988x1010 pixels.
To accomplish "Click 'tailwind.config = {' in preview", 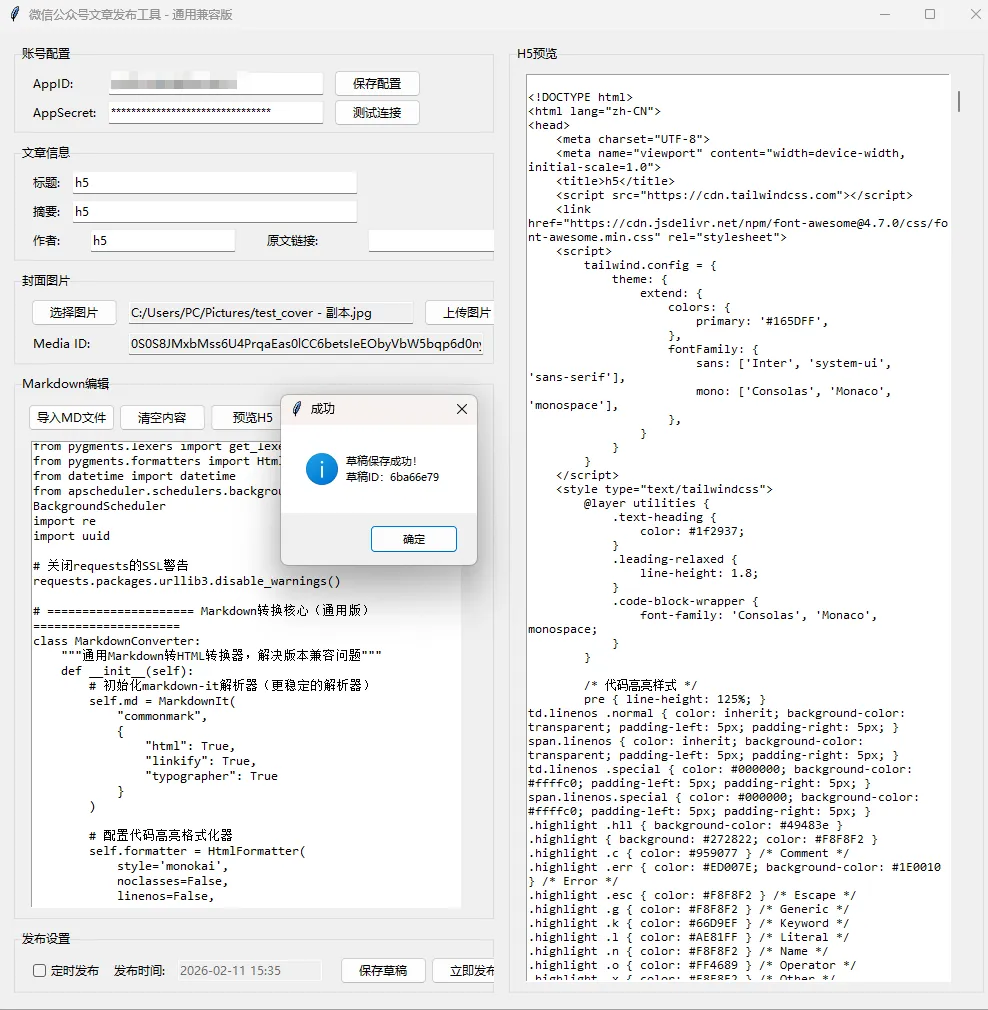I will [x=650, y=265].
